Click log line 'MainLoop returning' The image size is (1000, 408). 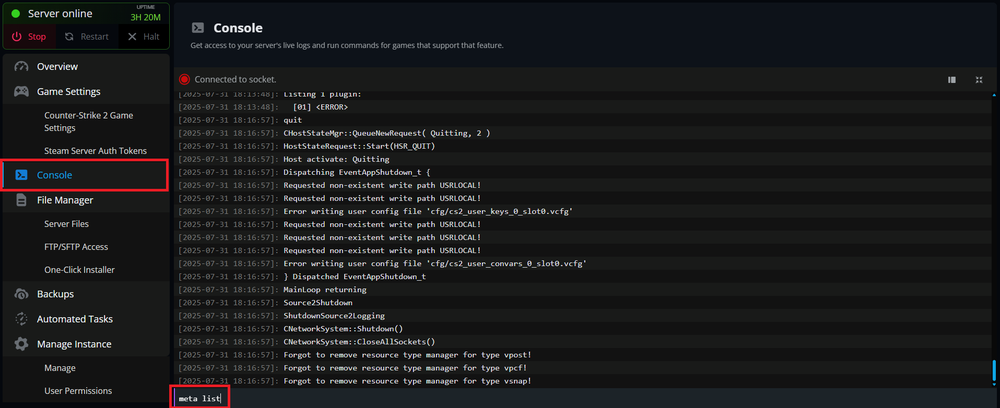point(325,289)
